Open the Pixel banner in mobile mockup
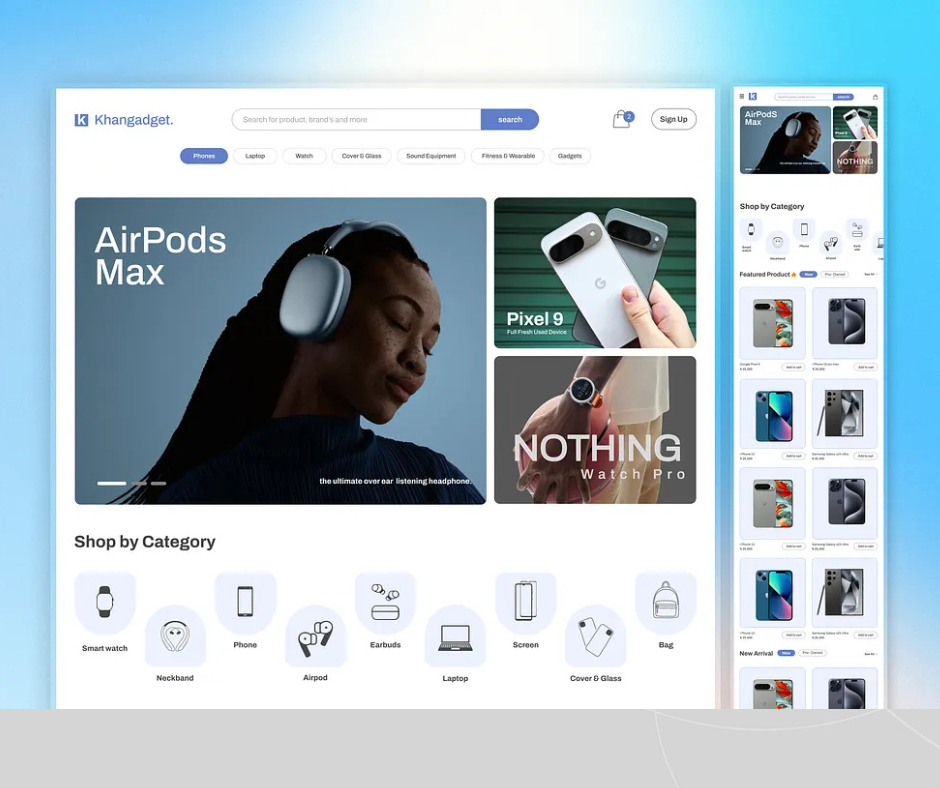Viewport: 940px width, 788px height. [855, 122]
